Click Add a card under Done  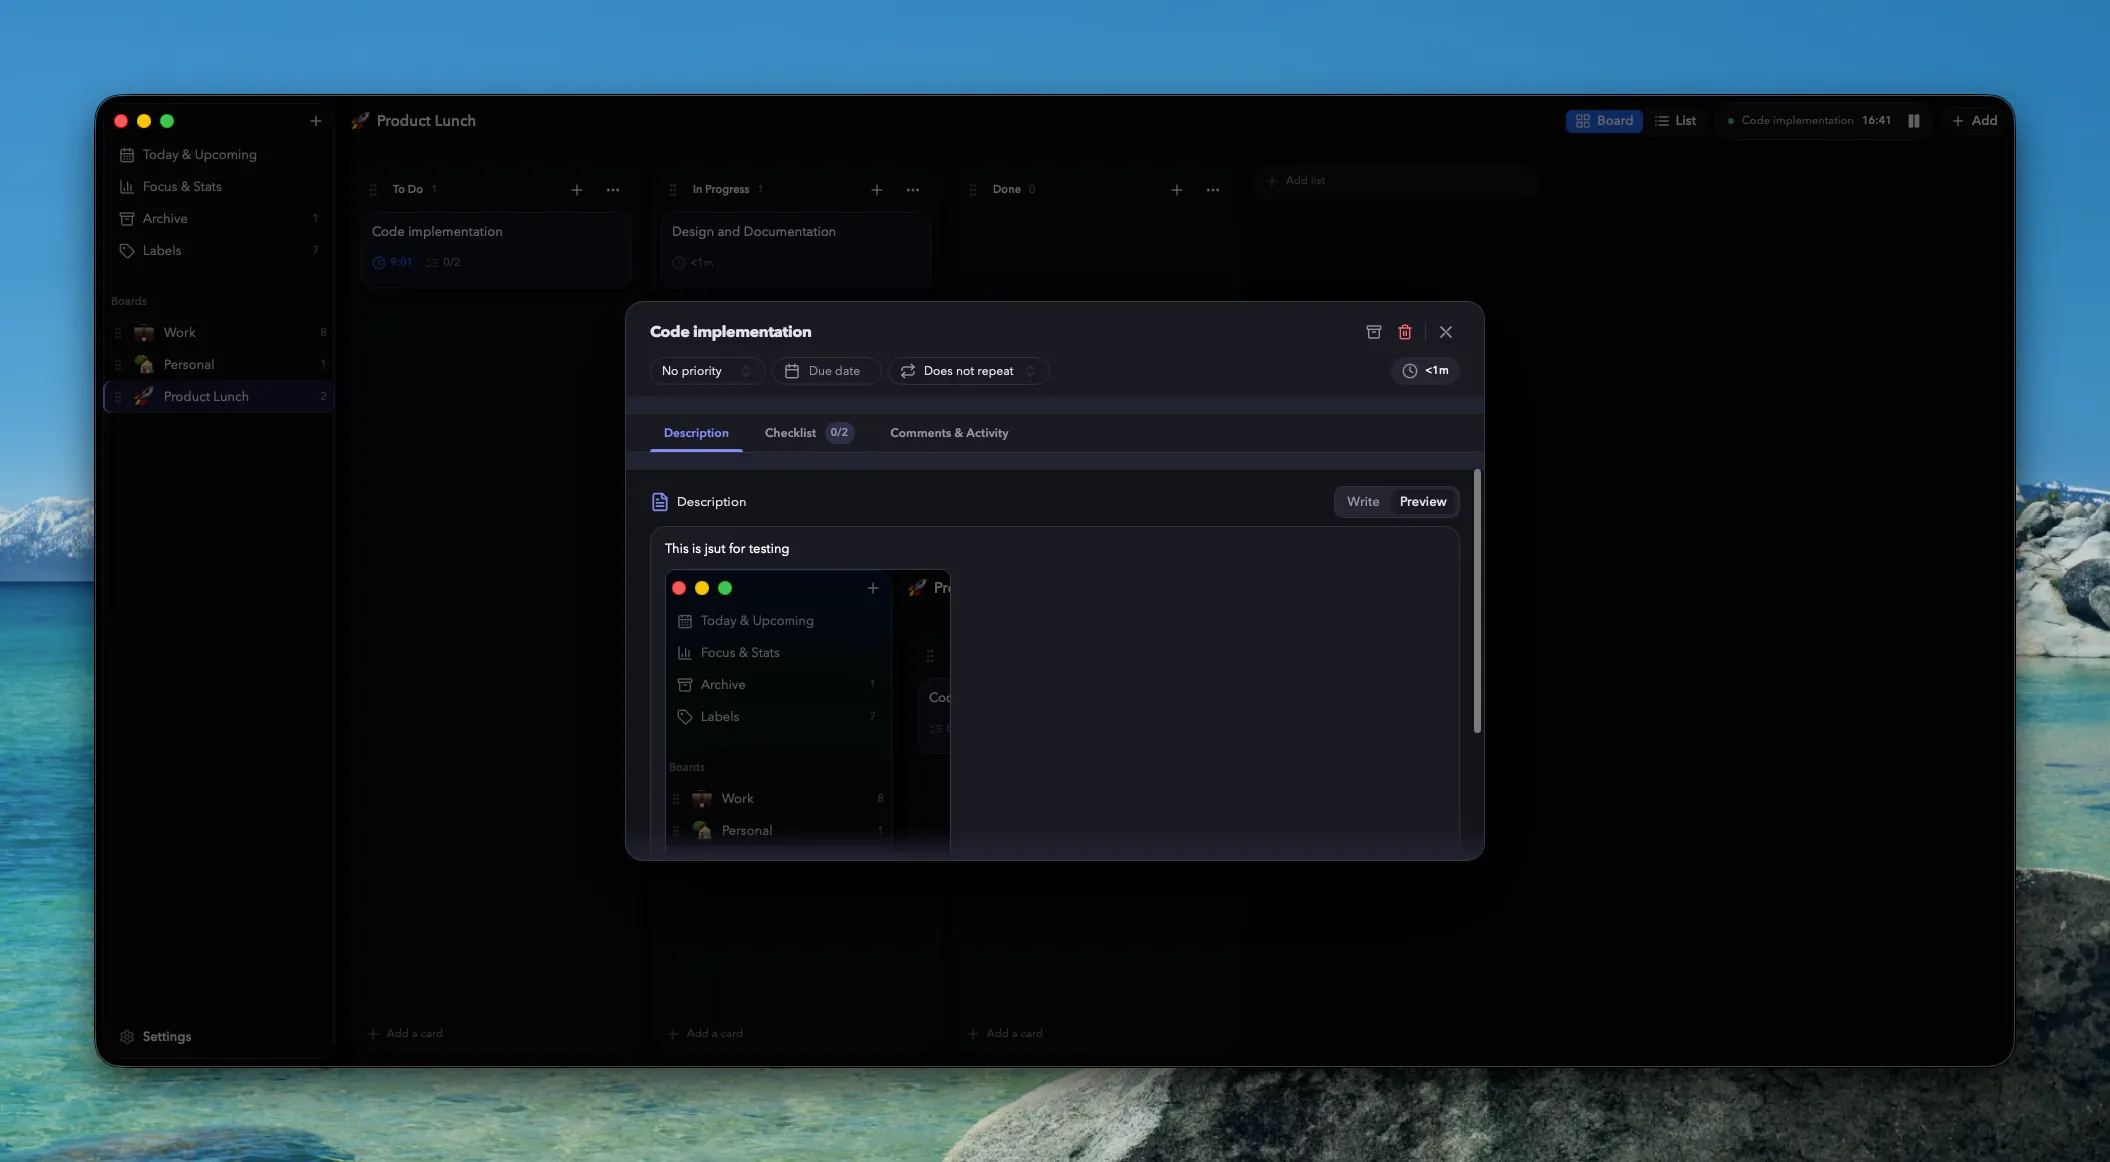pyautogui.click(x=1005, y=1034)
